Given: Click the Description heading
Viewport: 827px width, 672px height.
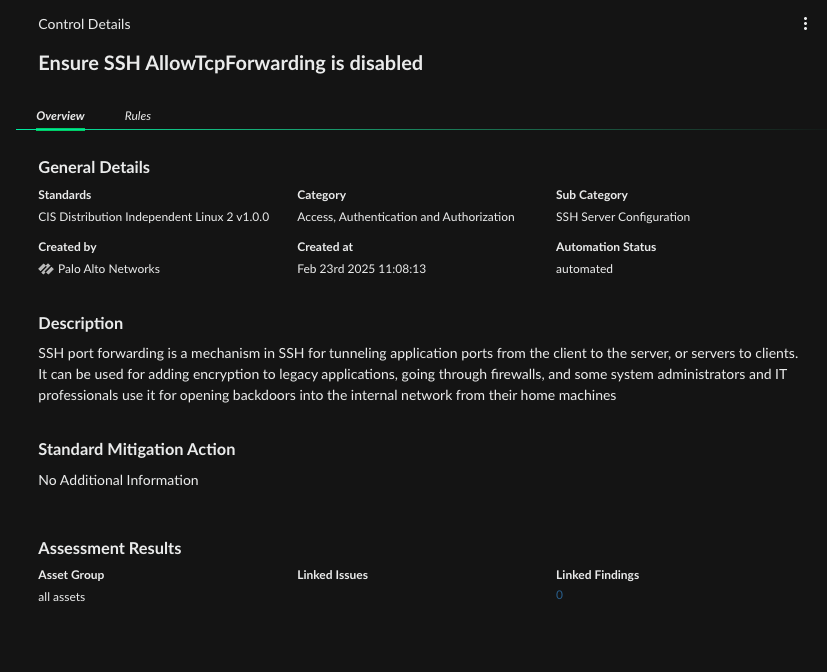Looking at the screenshot, I should tap(80, 323).
